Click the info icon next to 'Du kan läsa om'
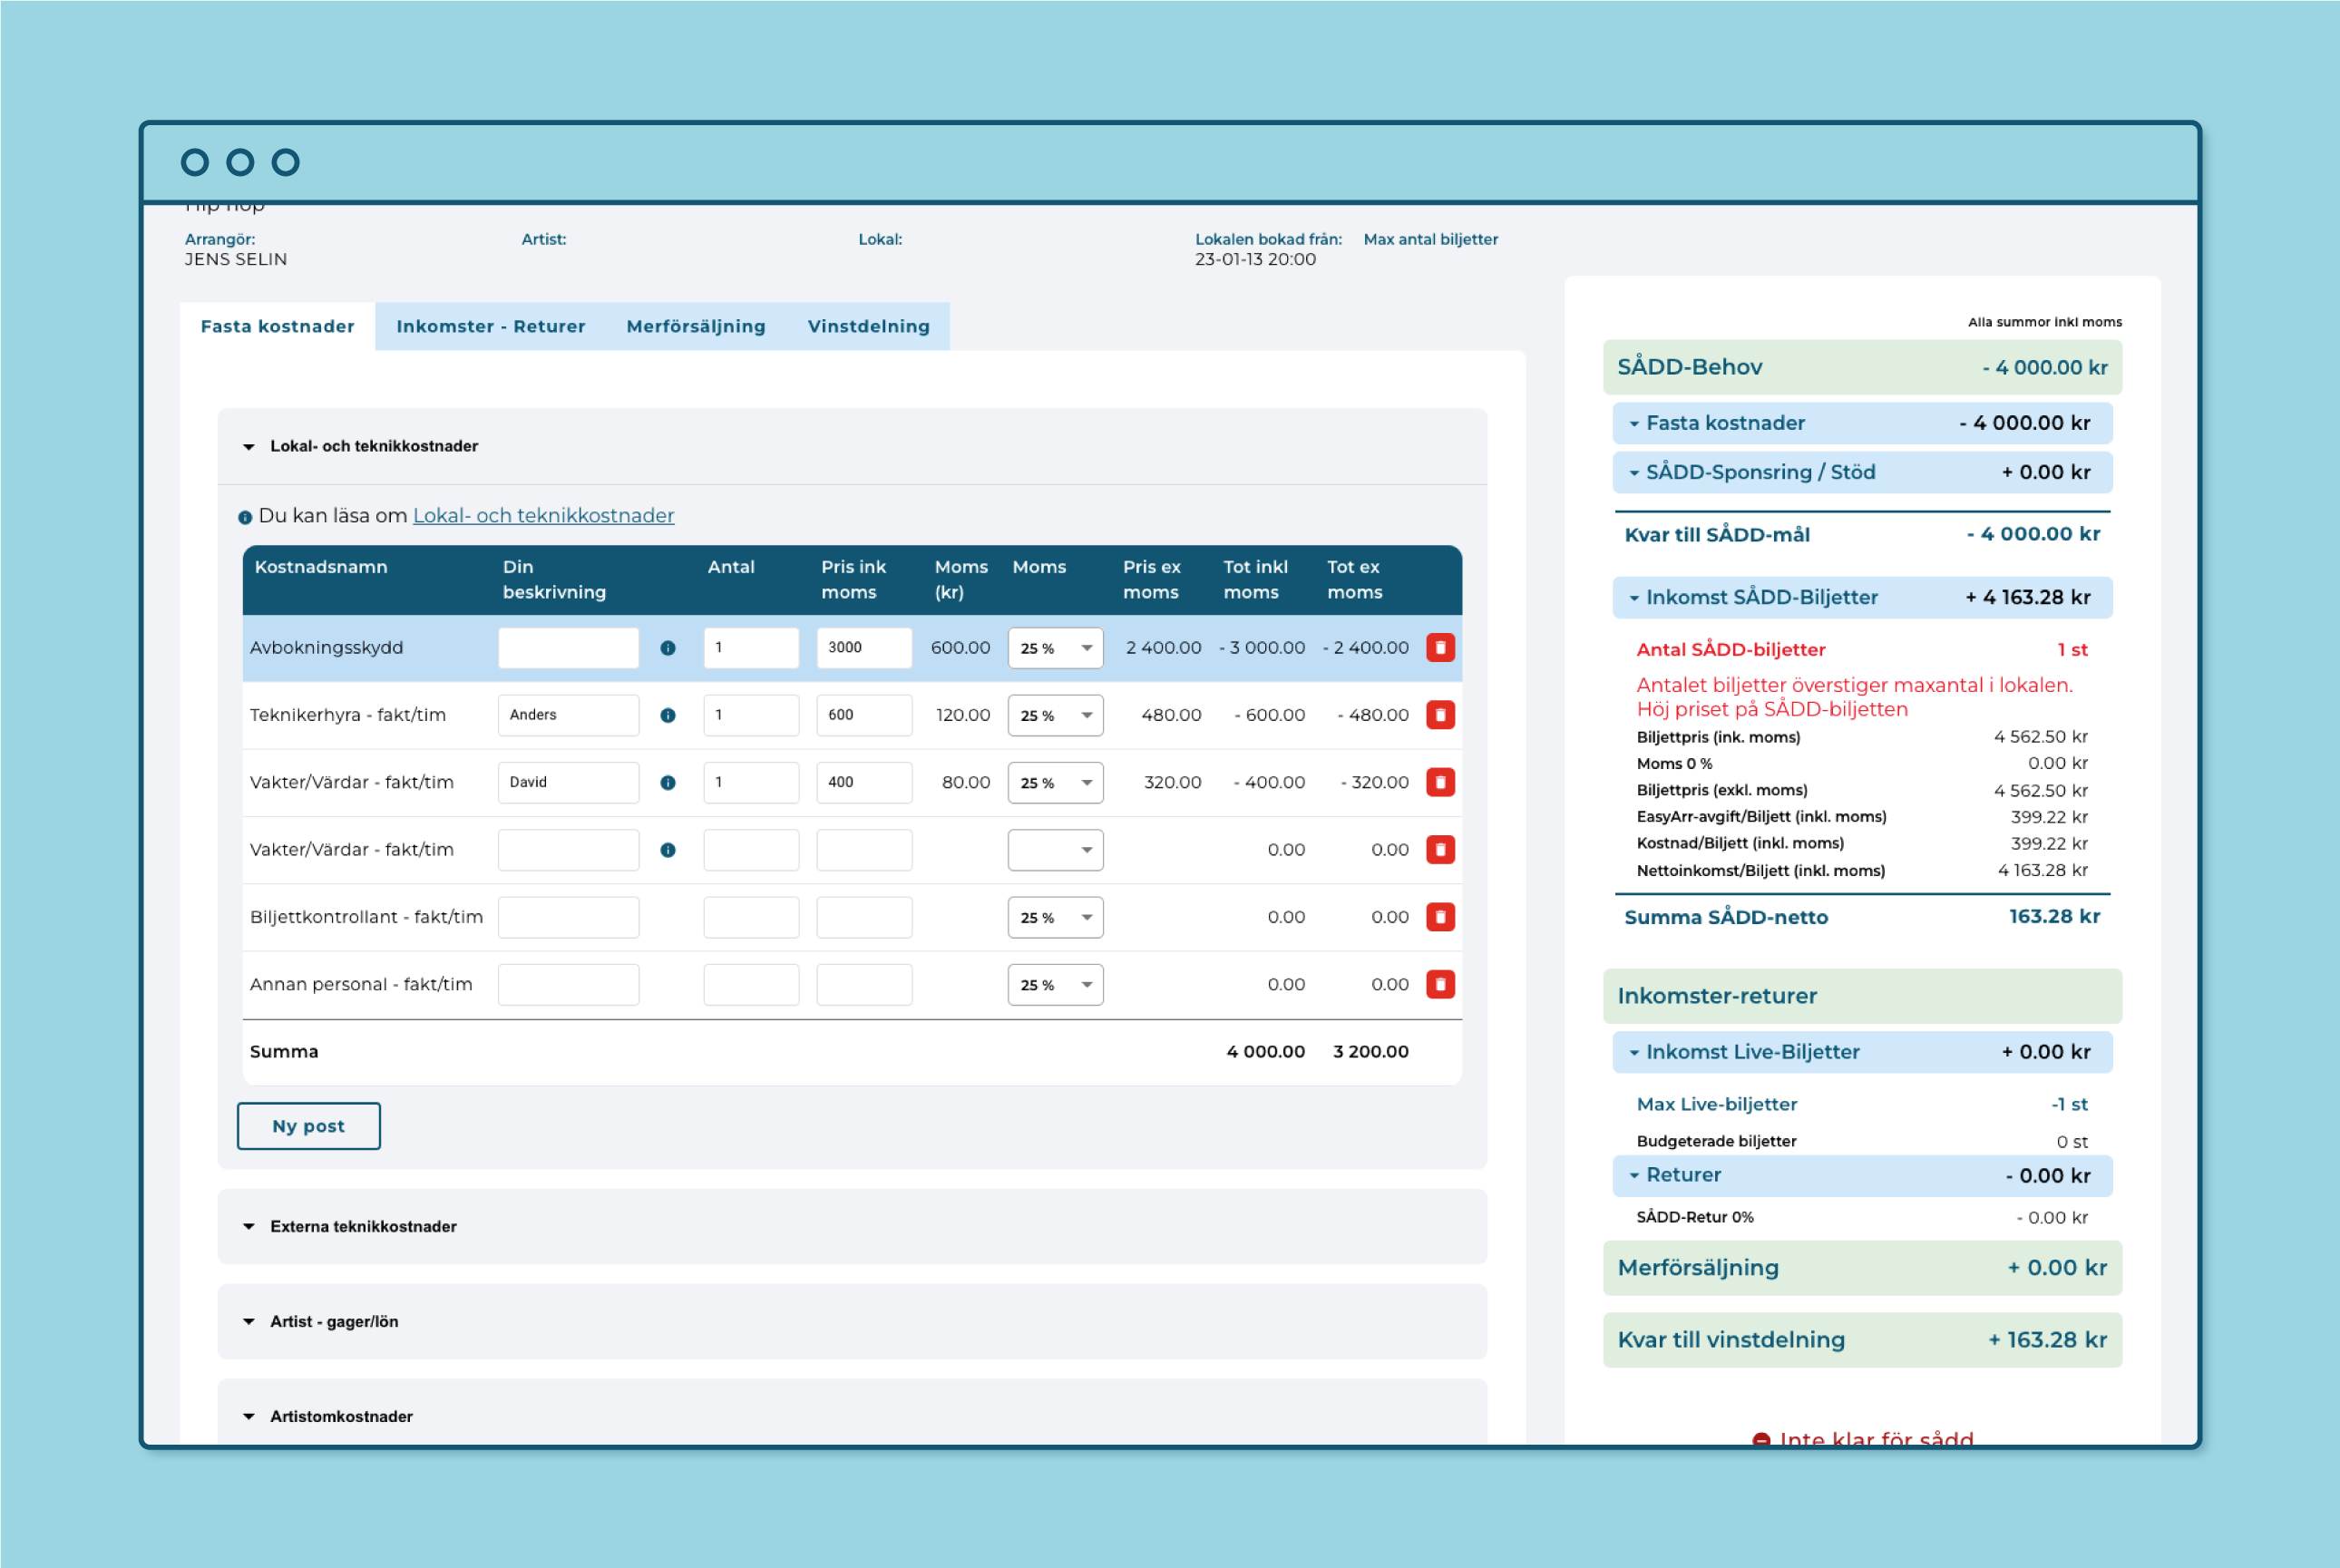Viewport: 2340px width, 1568px height. (x=245, y=517)
